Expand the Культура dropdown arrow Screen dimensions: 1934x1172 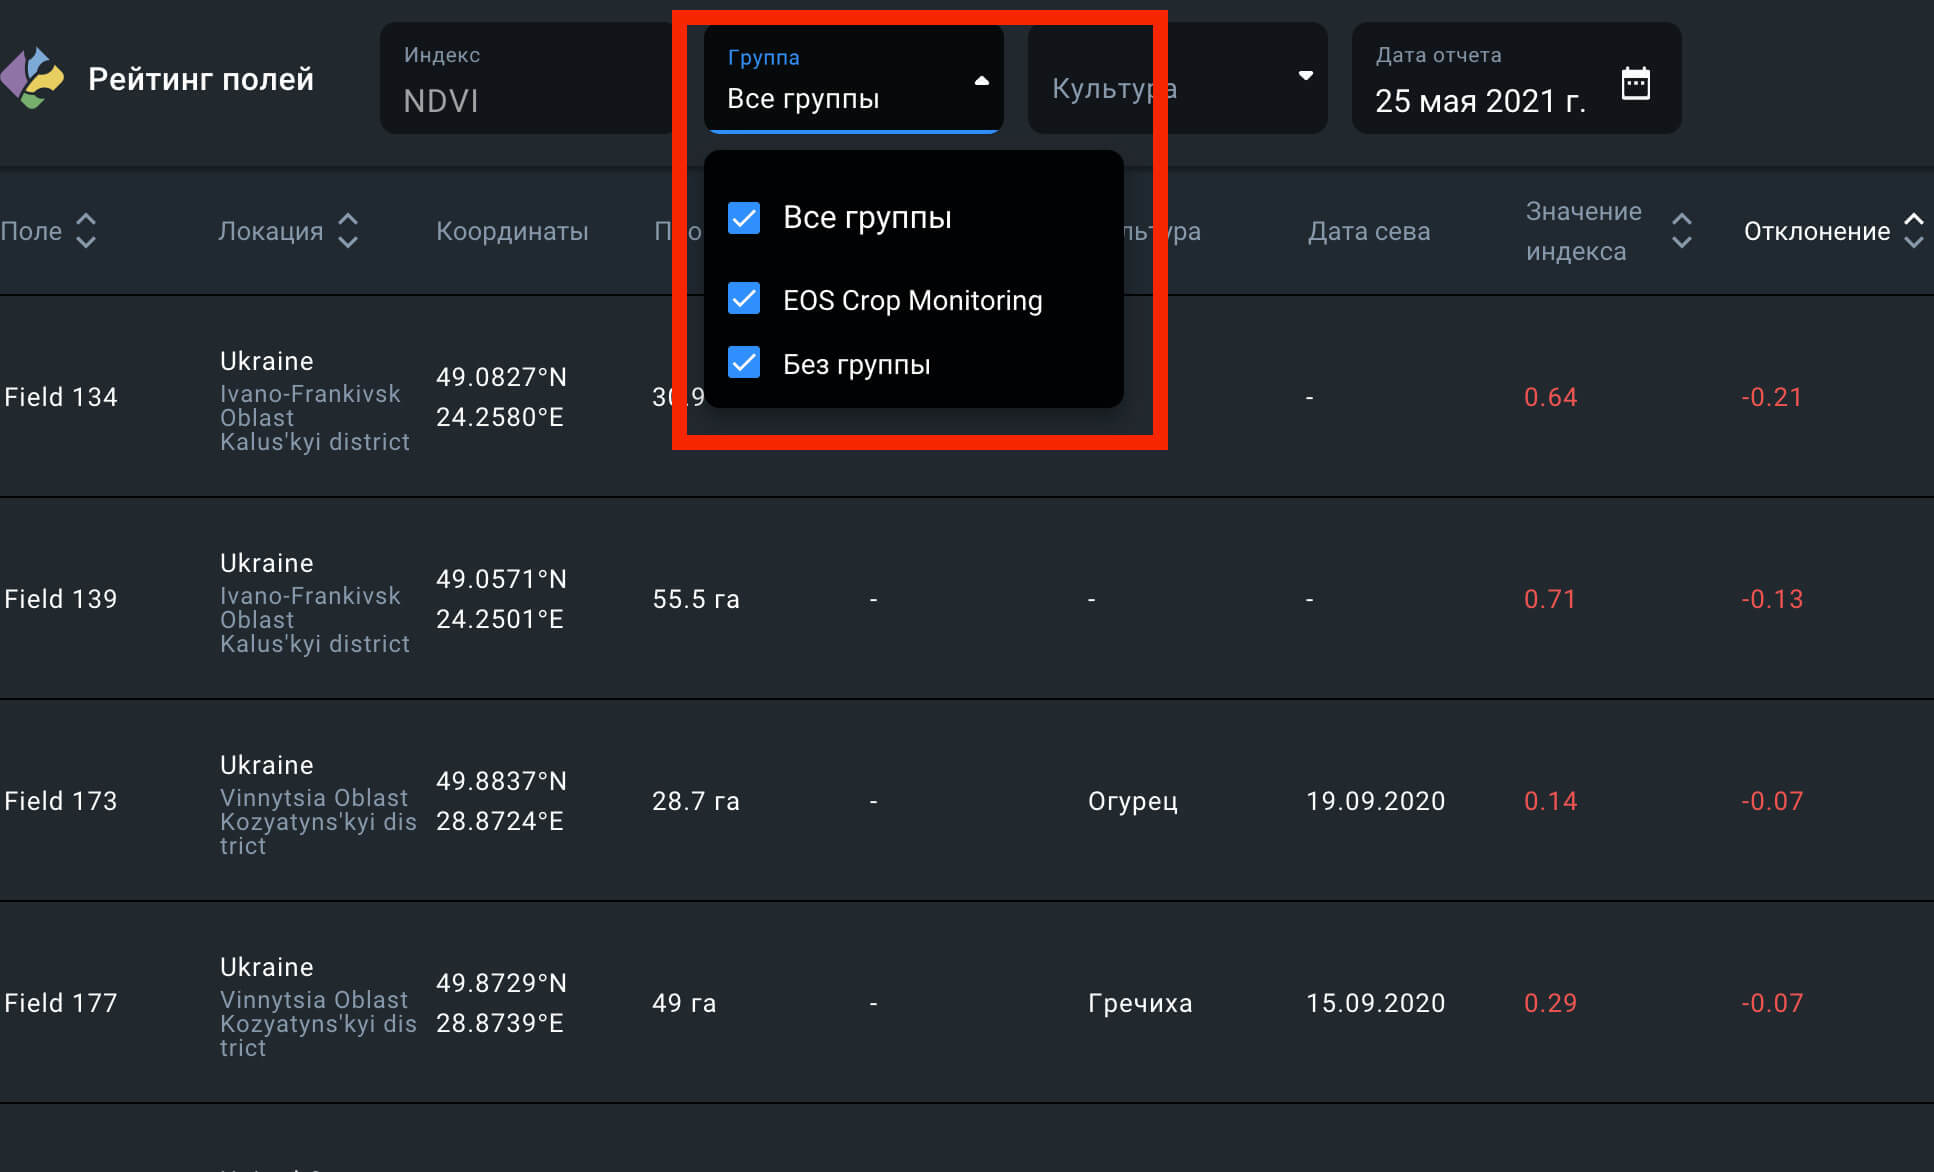1305,76
